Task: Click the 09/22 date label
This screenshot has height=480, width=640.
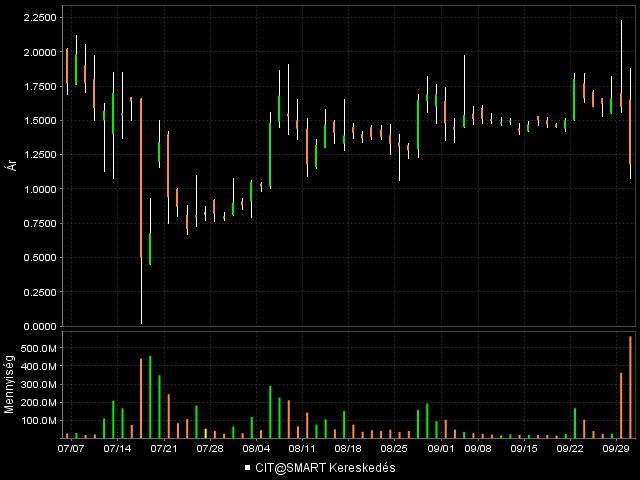Action: point(570,449)
